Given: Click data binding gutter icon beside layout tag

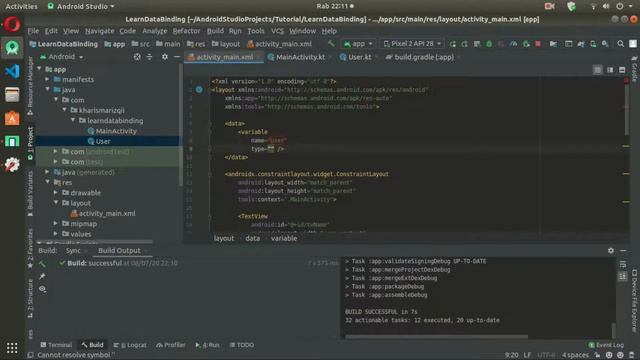Looking at the screenshot, I should (x=199, y=89).
